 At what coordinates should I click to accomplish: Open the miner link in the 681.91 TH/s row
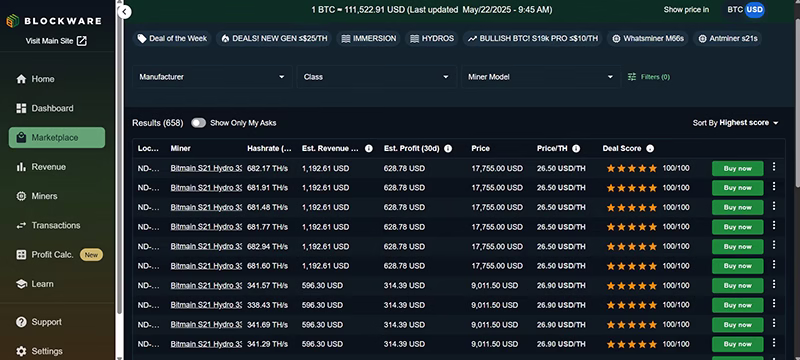click(x=206, y=188)
